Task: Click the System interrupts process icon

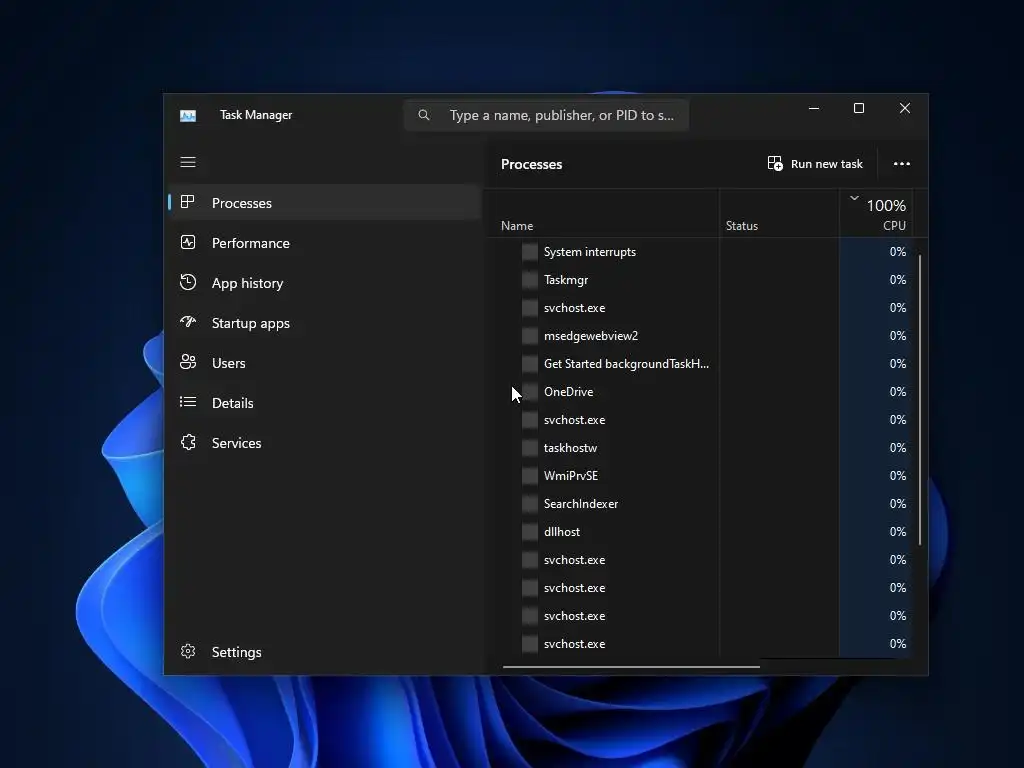Action: pos(530,251)
